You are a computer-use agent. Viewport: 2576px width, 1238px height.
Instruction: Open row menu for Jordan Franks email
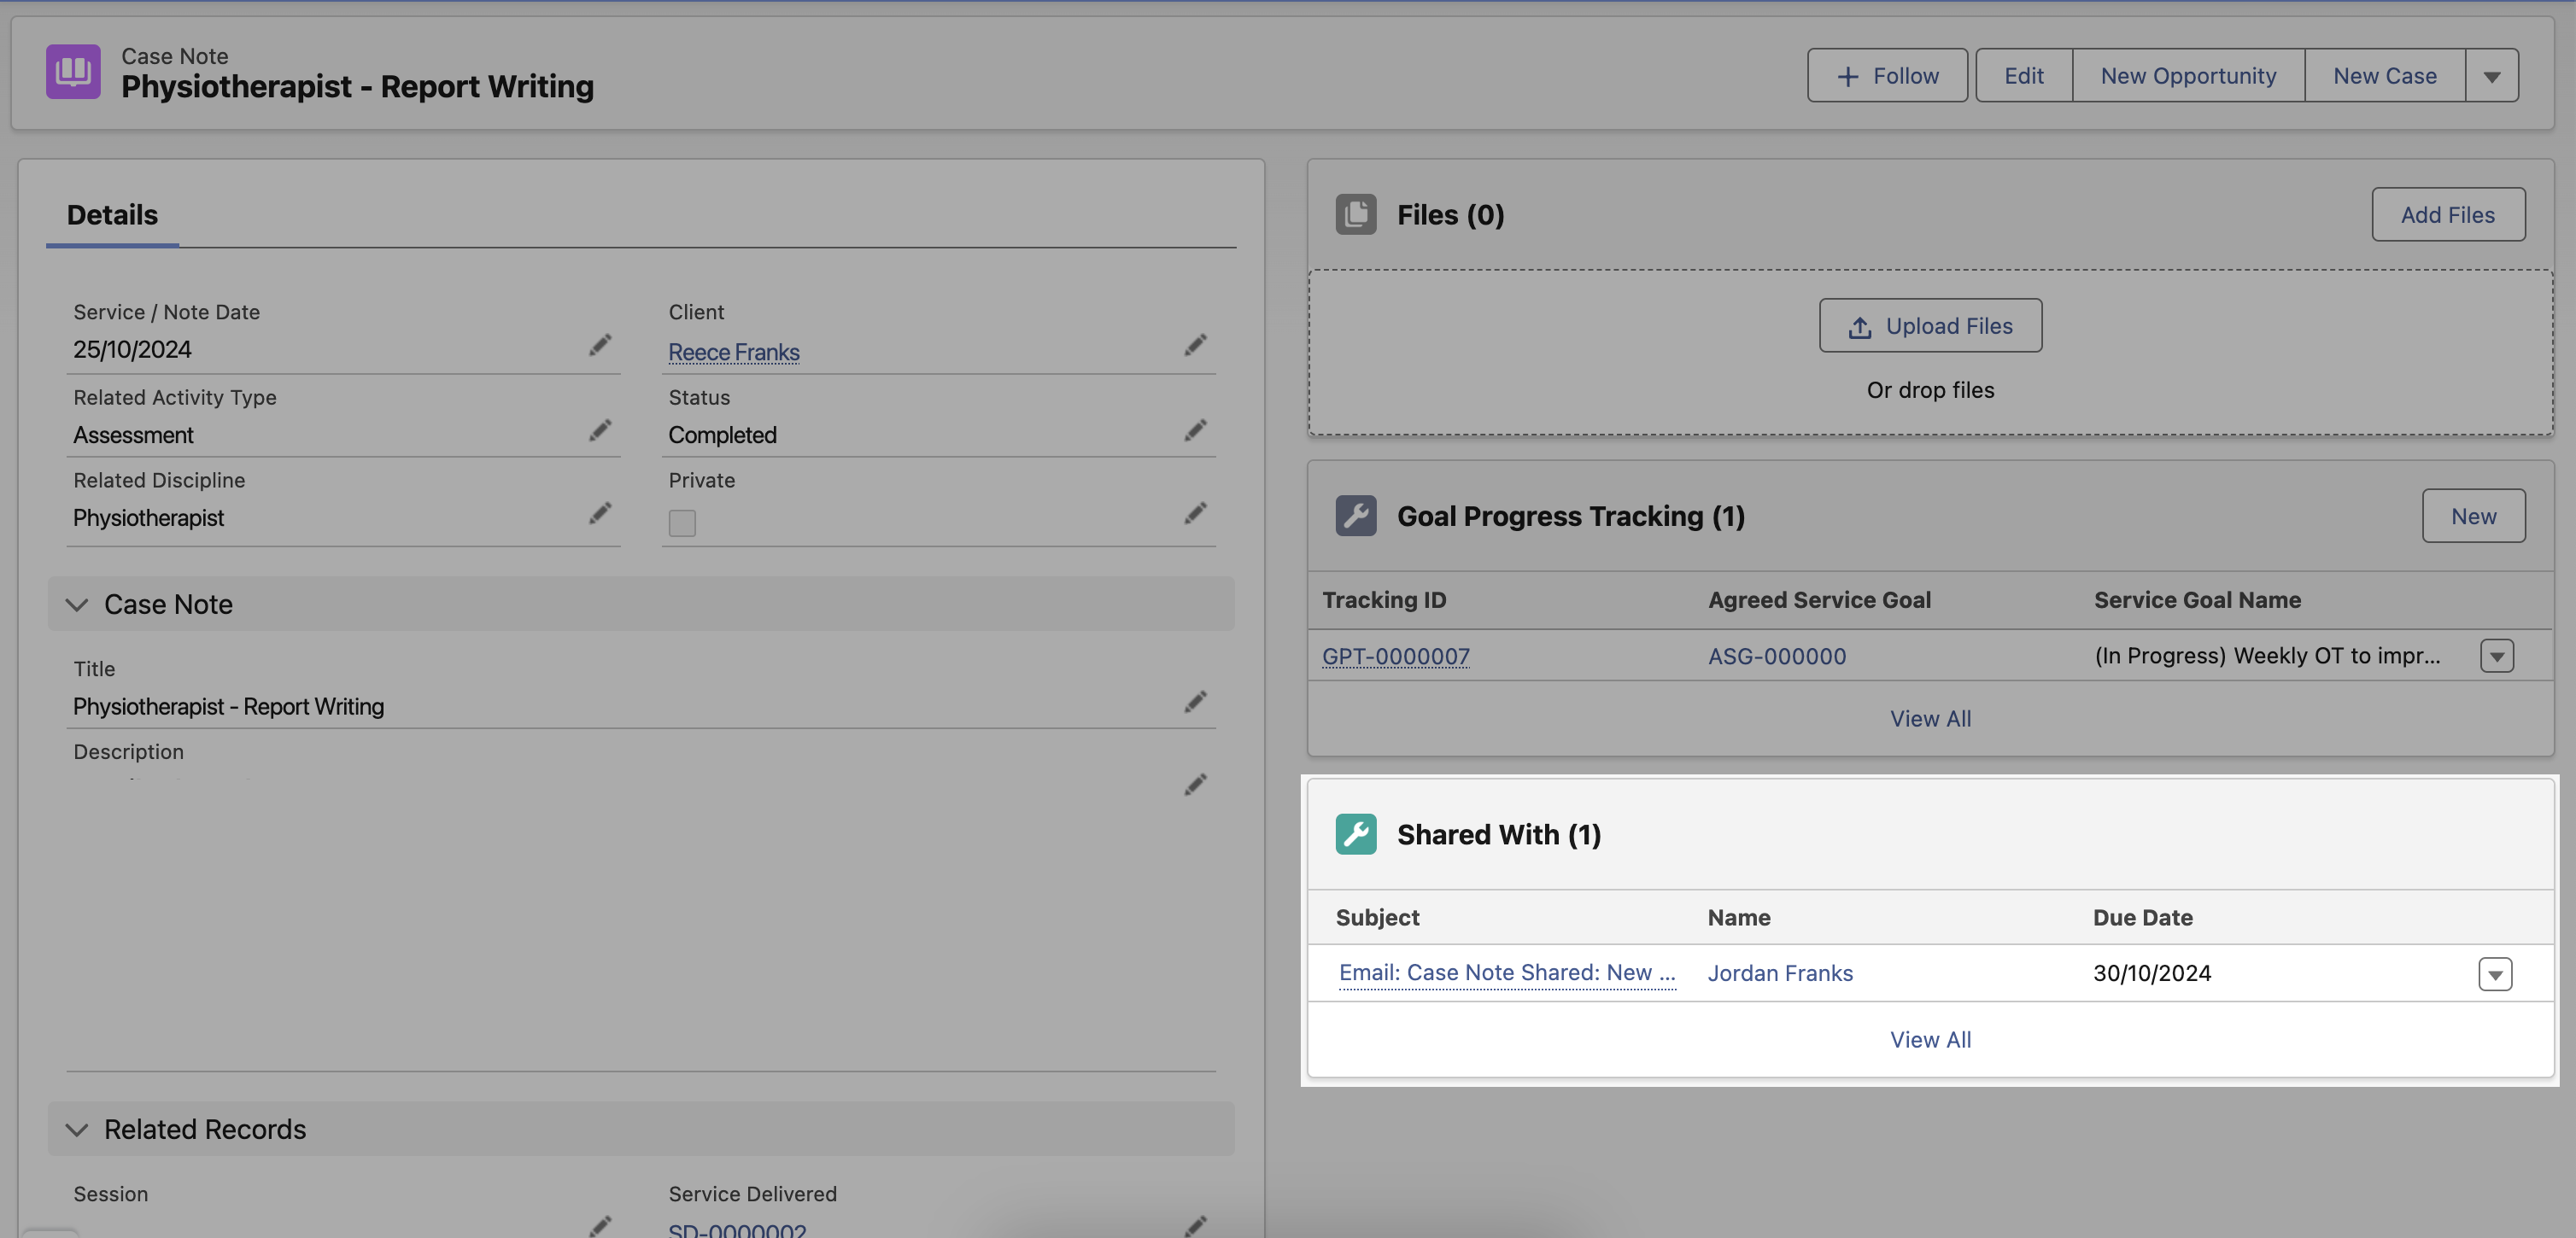point(2494,974)
